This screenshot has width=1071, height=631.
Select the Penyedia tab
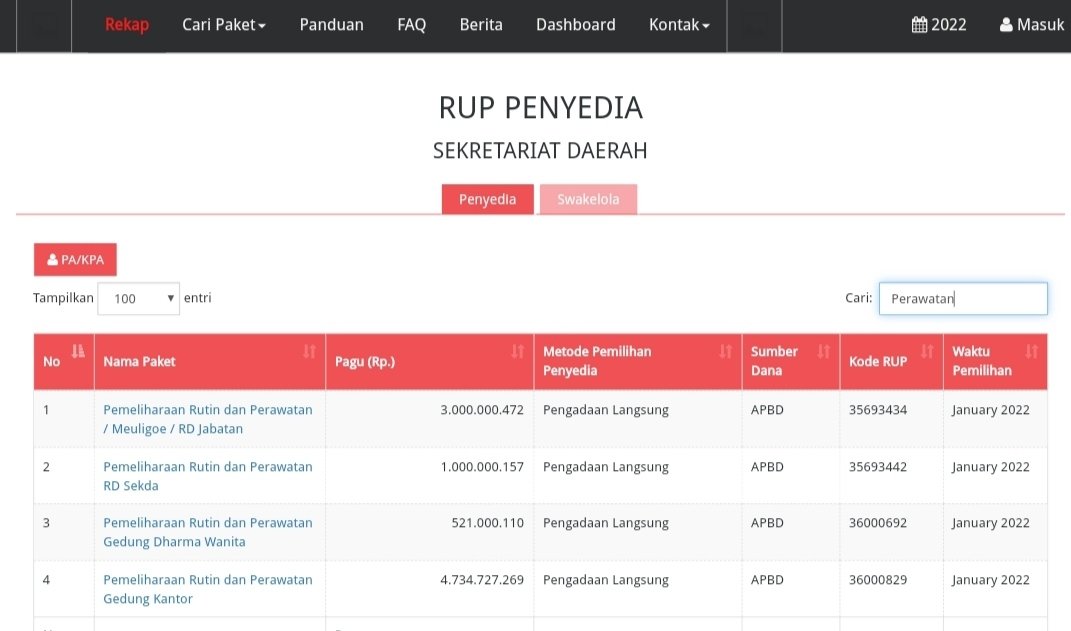click(488, 199)
